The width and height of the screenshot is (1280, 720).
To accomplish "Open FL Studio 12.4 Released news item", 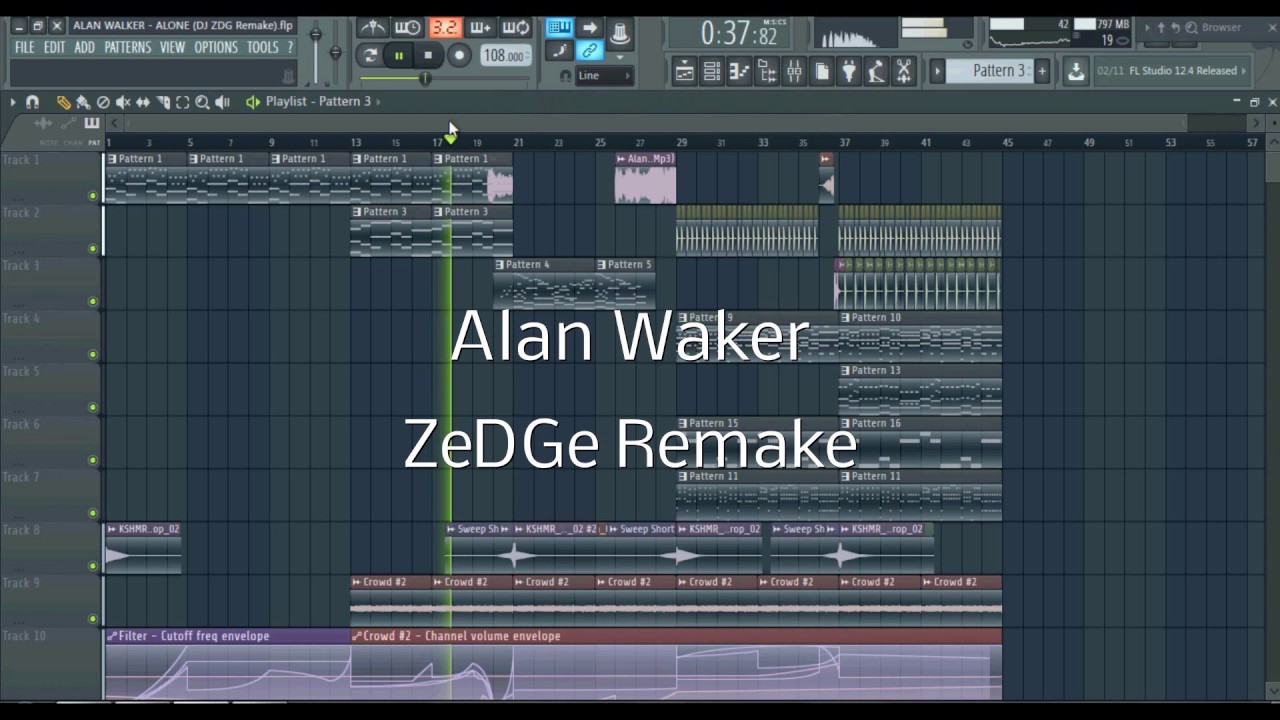I will point(1170,71).
